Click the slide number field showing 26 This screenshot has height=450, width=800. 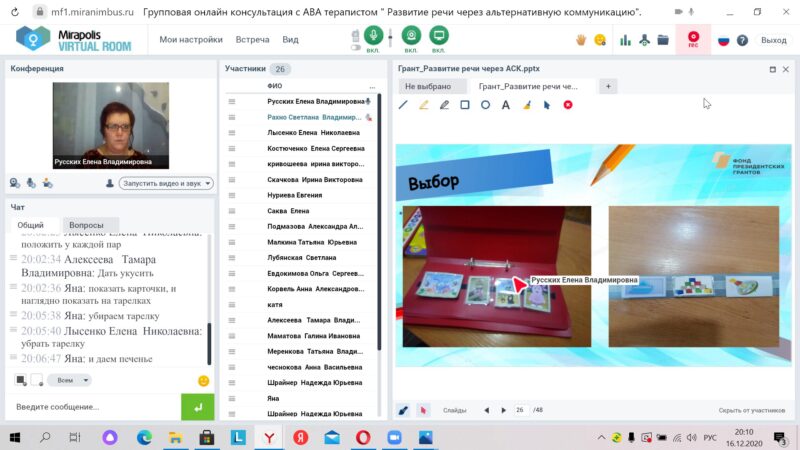[x=520, y=410]
